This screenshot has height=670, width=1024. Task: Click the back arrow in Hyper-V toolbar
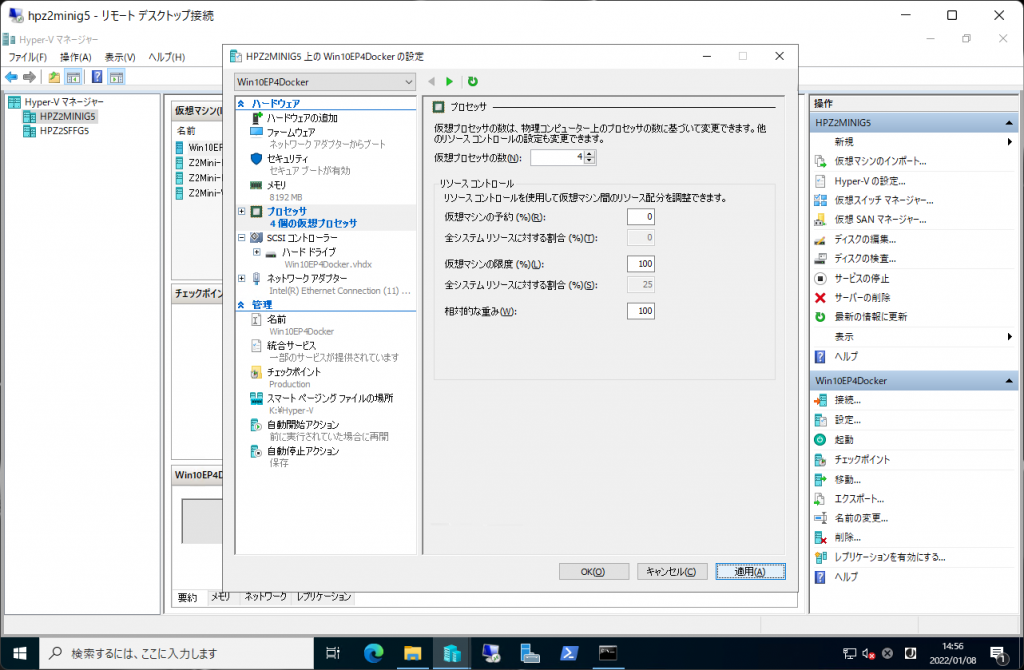click(11, 78)
